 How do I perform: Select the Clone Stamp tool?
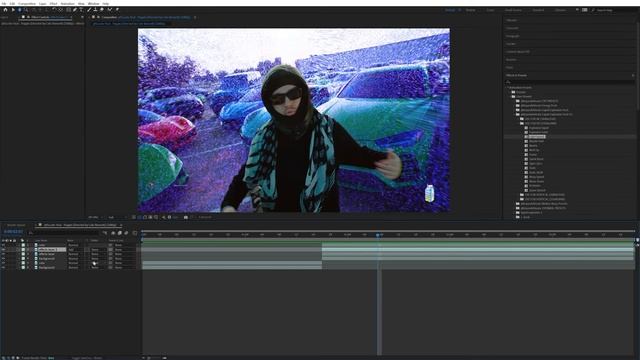(95, 9)
